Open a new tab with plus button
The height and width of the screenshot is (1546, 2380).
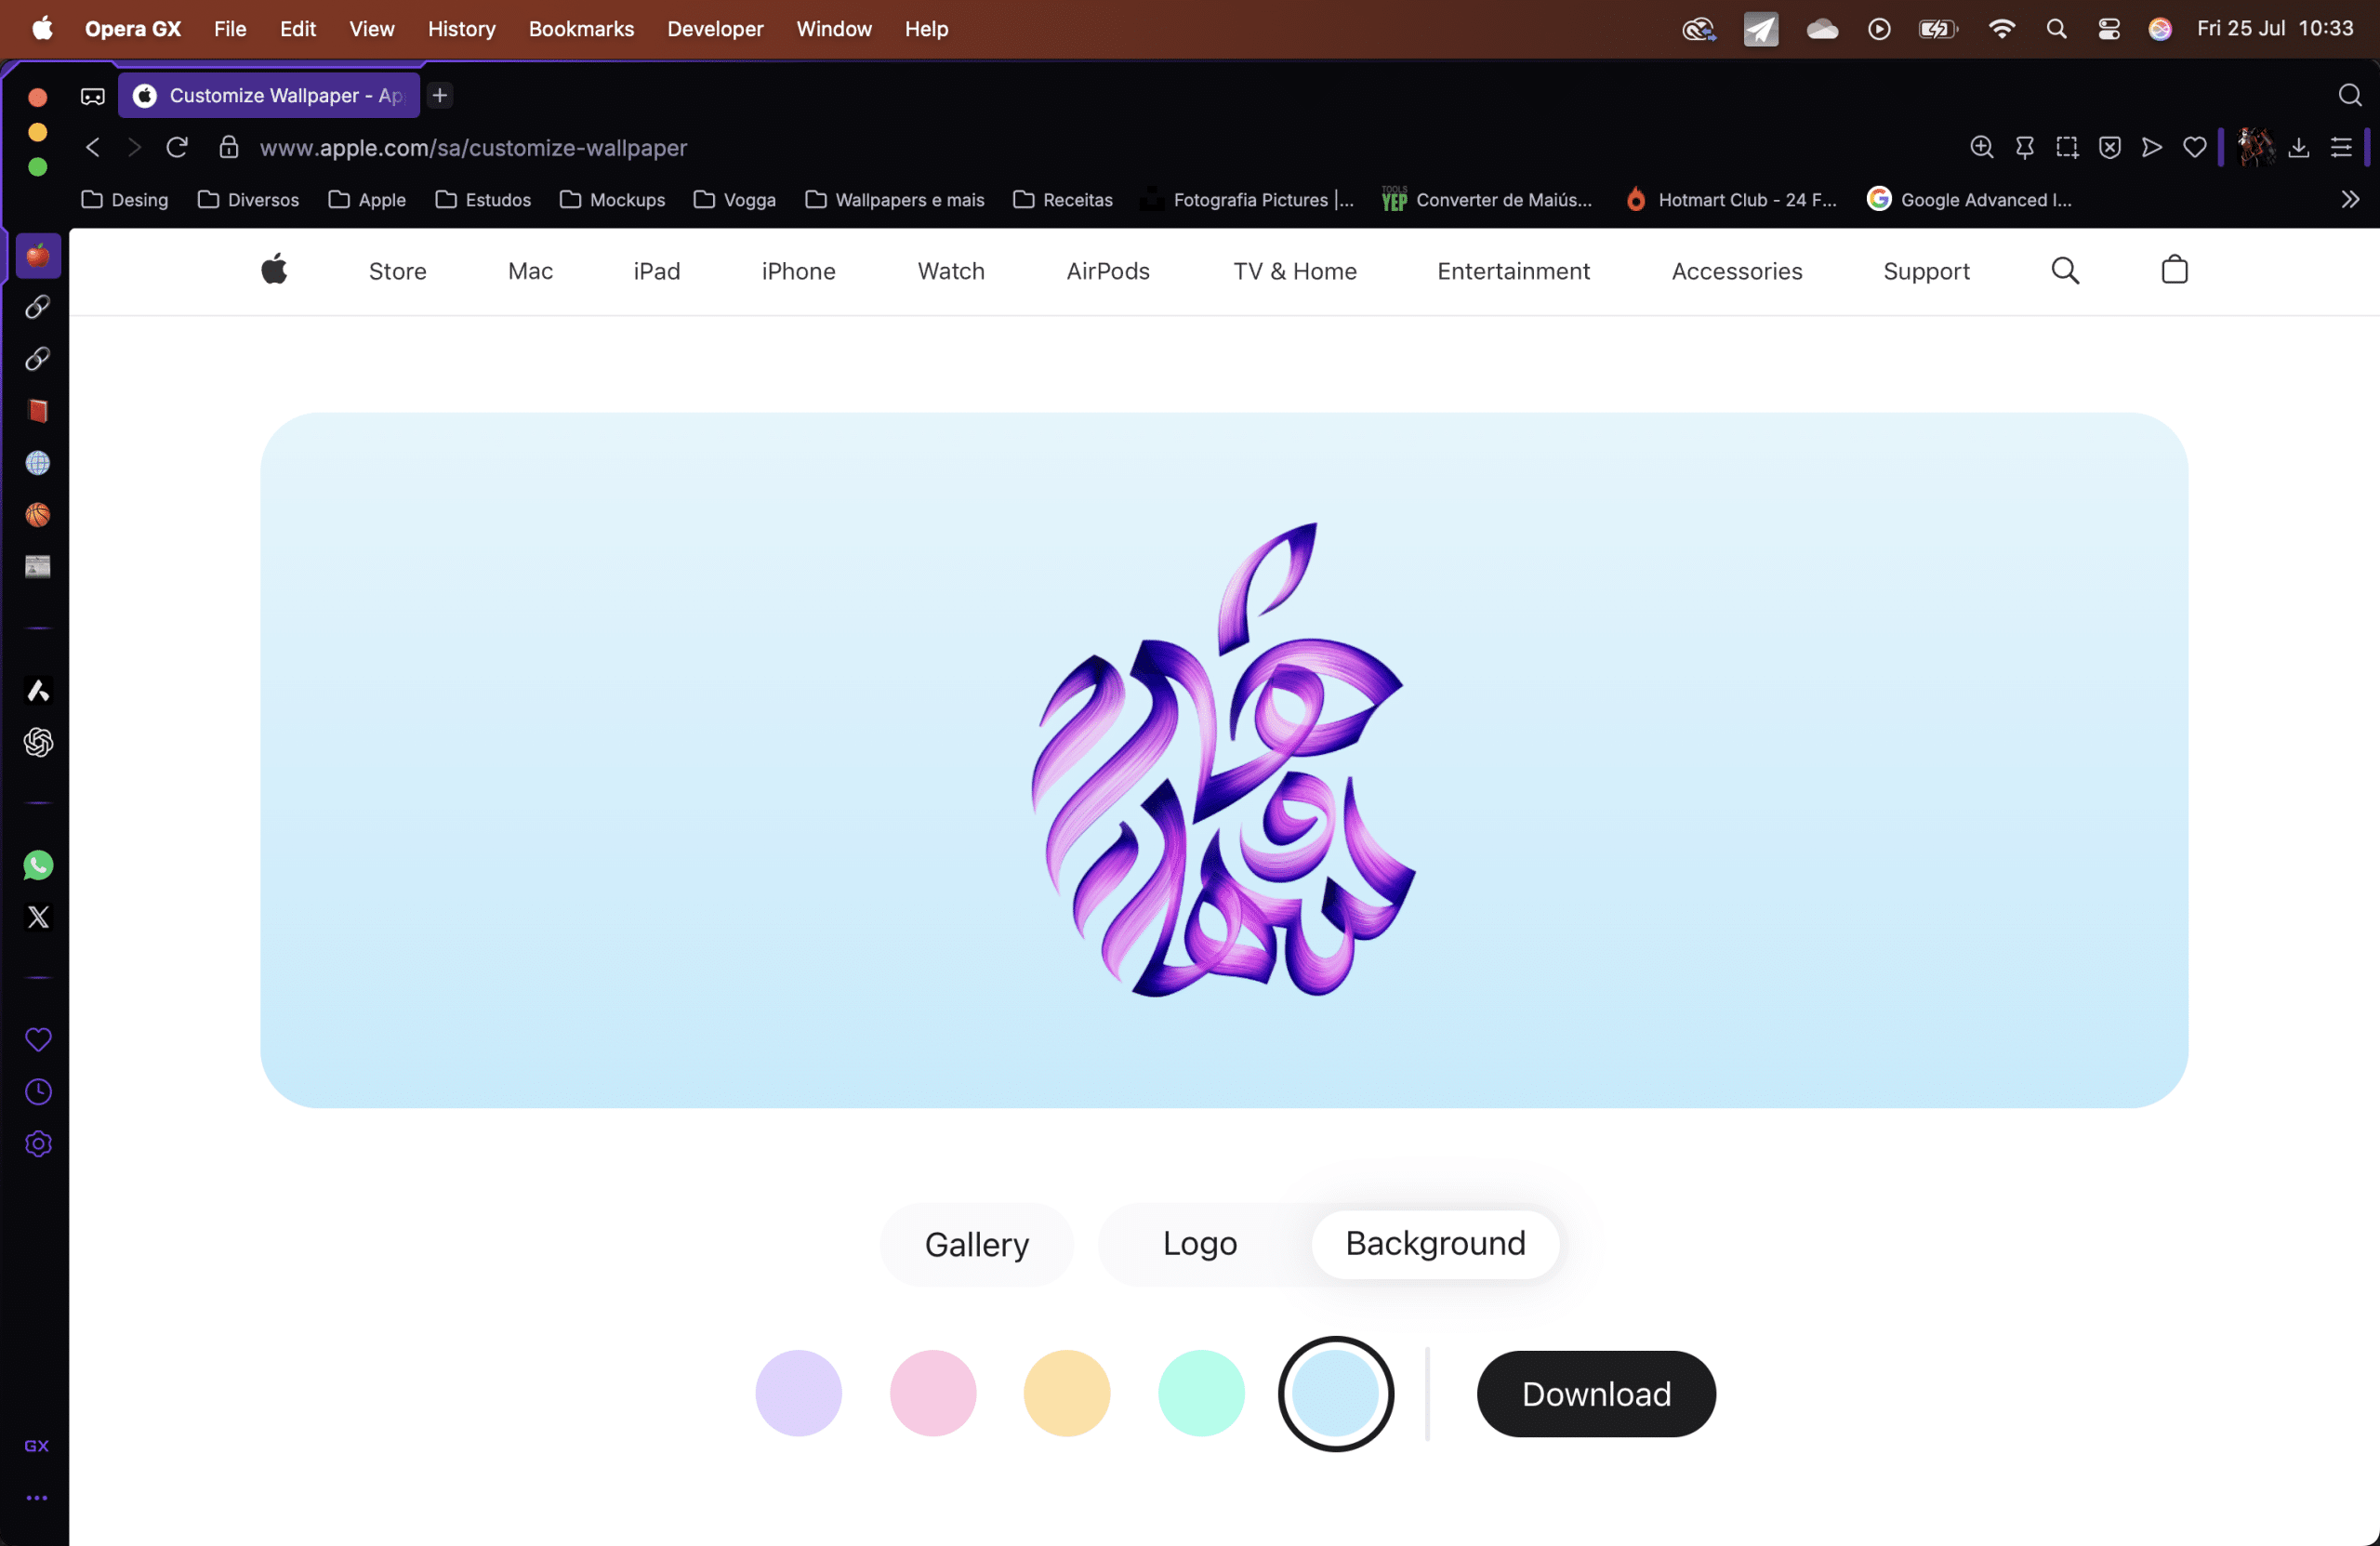439,95
